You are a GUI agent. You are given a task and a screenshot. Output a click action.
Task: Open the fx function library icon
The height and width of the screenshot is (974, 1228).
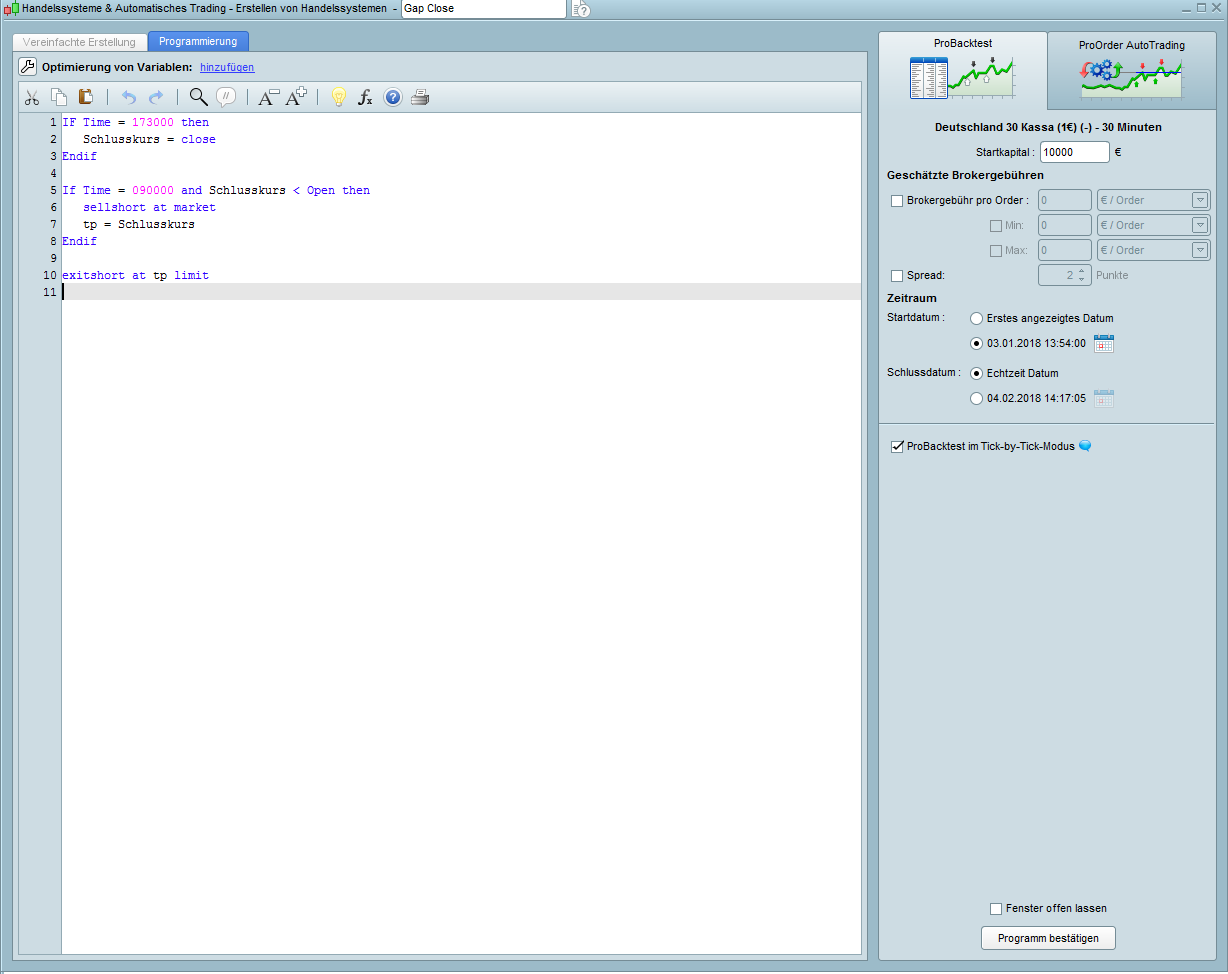pos(366,97)
